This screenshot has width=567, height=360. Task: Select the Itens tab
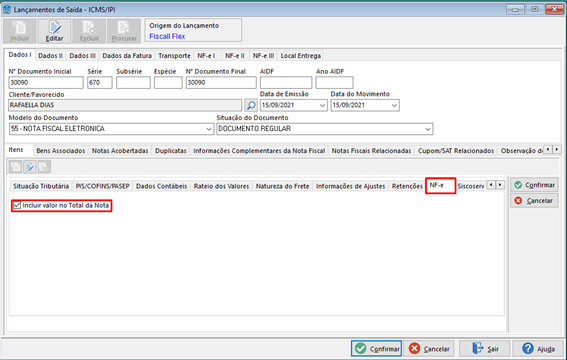(x=16, y=150)
